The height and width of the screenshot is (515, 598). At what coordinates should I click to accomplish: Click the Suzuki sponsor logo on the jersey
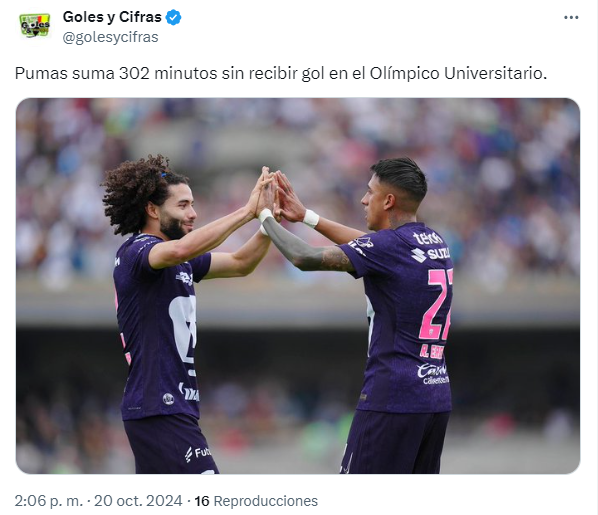431,254
